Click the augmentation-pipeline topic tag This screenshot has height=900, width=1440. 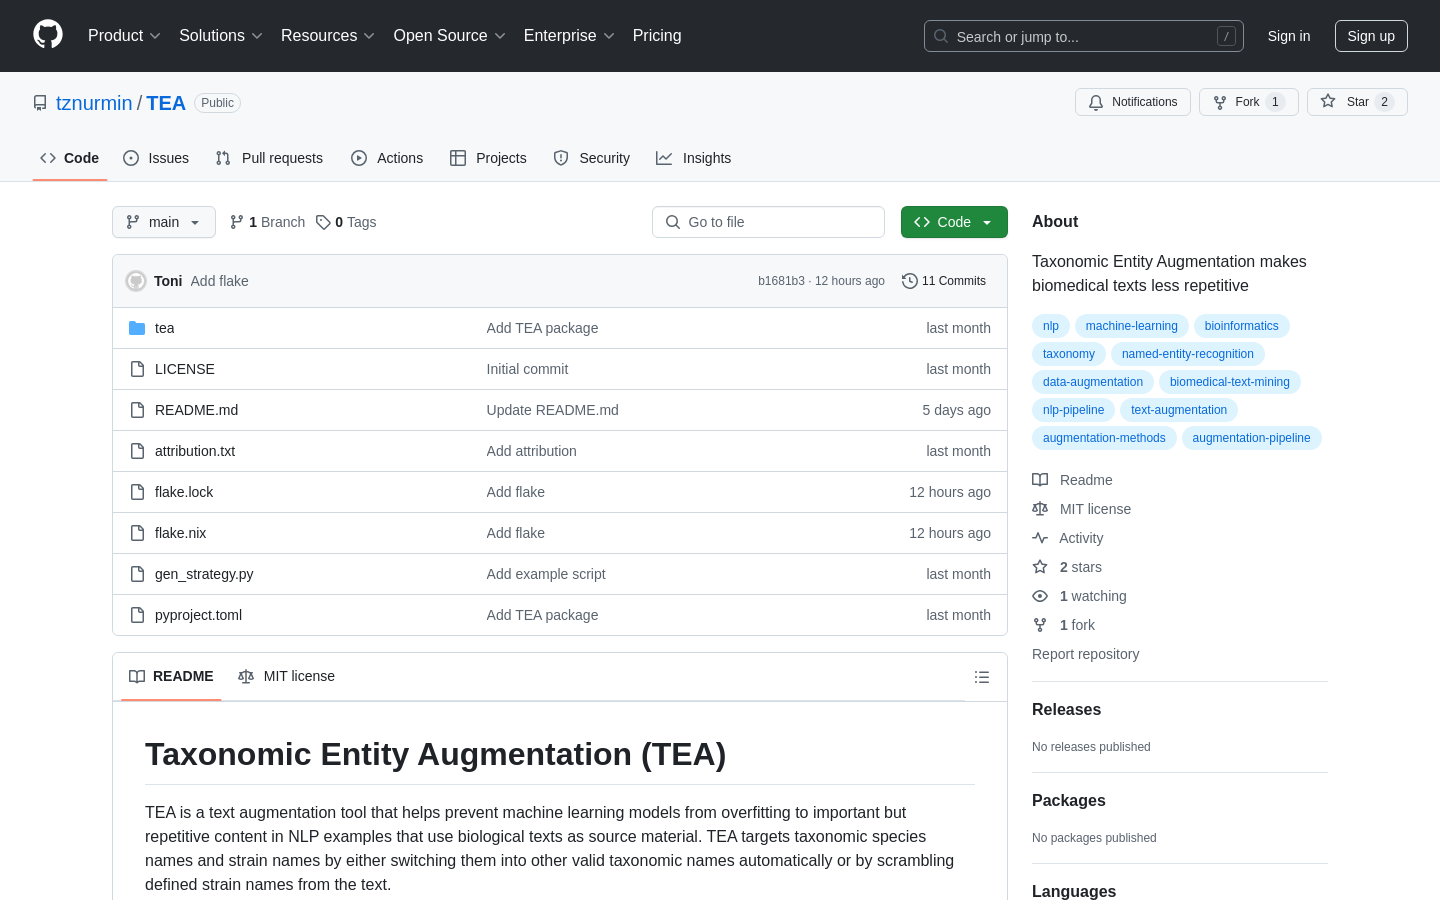point(1251,438)
